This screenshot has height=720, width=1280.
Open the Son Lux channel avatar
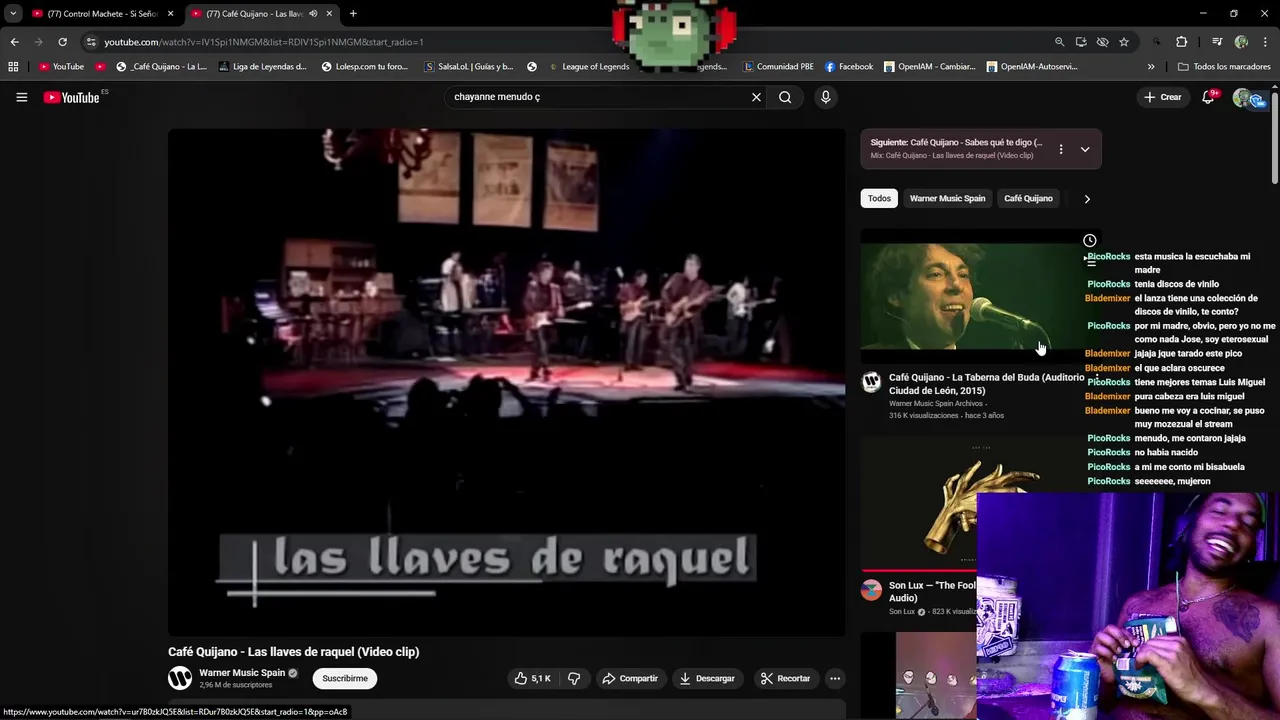871,589
